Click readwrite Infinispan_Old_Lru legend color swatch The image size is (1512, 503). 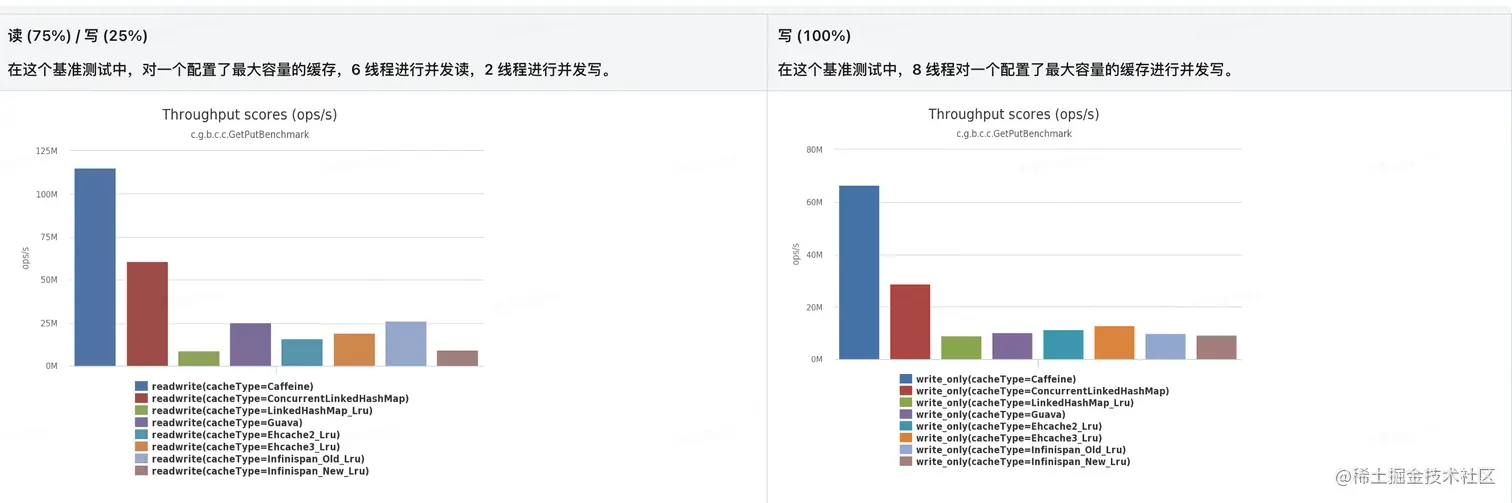pyautogui.click(x=141, y=459)
